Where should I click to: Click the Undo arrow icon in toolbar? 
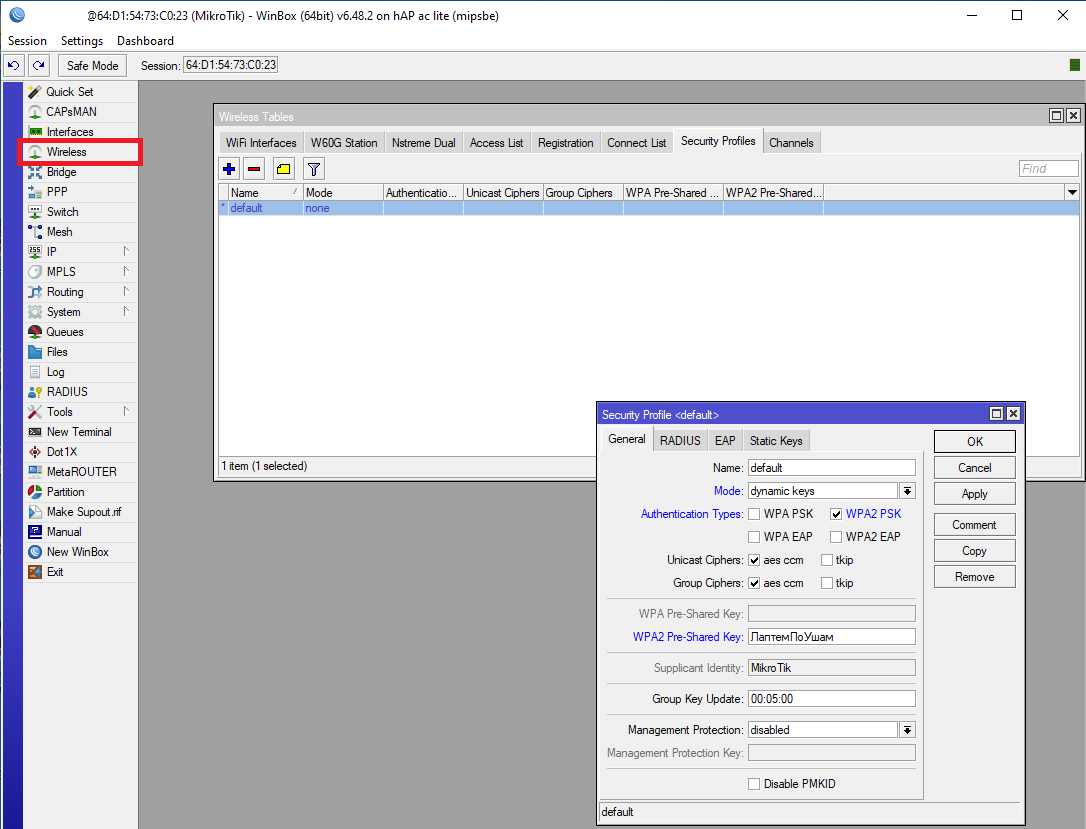pos(14,66)
